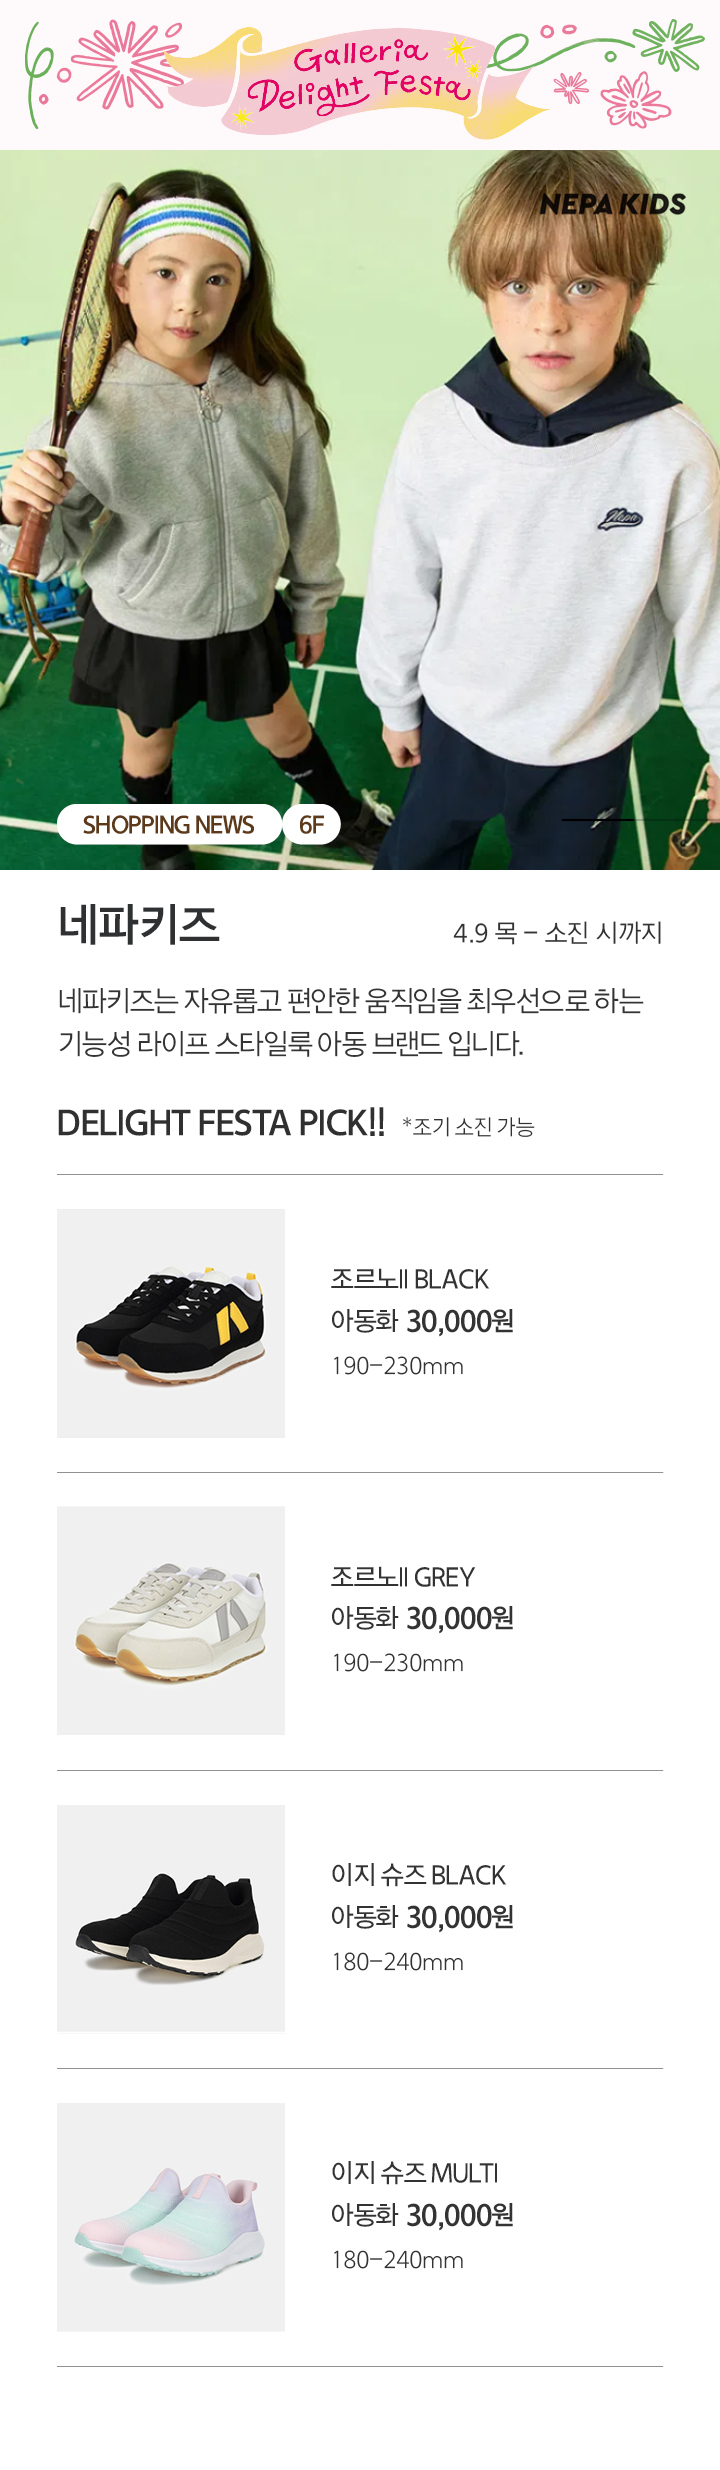View the 이지 슈즈 BLACK shoe image

pos(171,1918)
